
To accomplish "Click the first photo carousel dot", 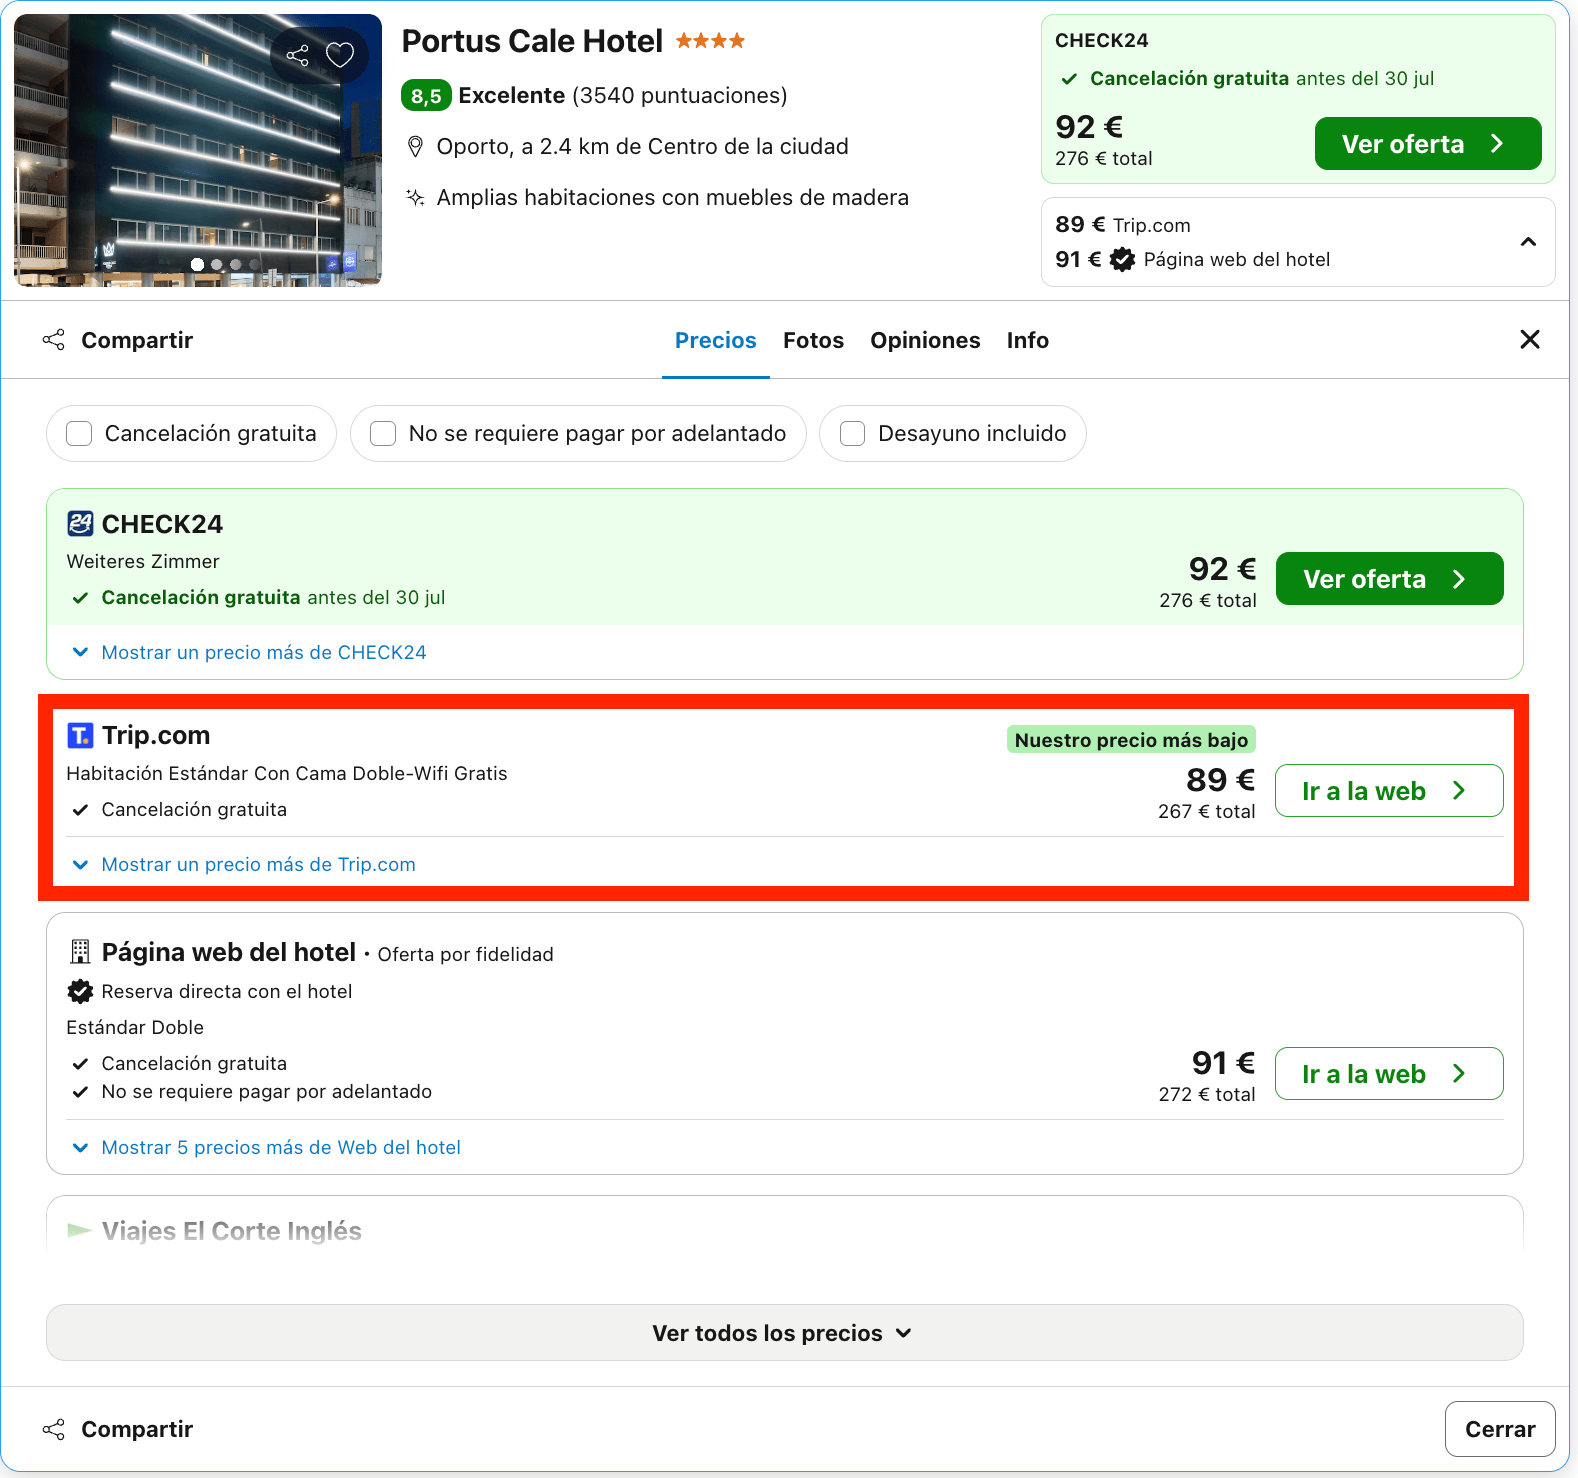I will (x=197, y=264).
